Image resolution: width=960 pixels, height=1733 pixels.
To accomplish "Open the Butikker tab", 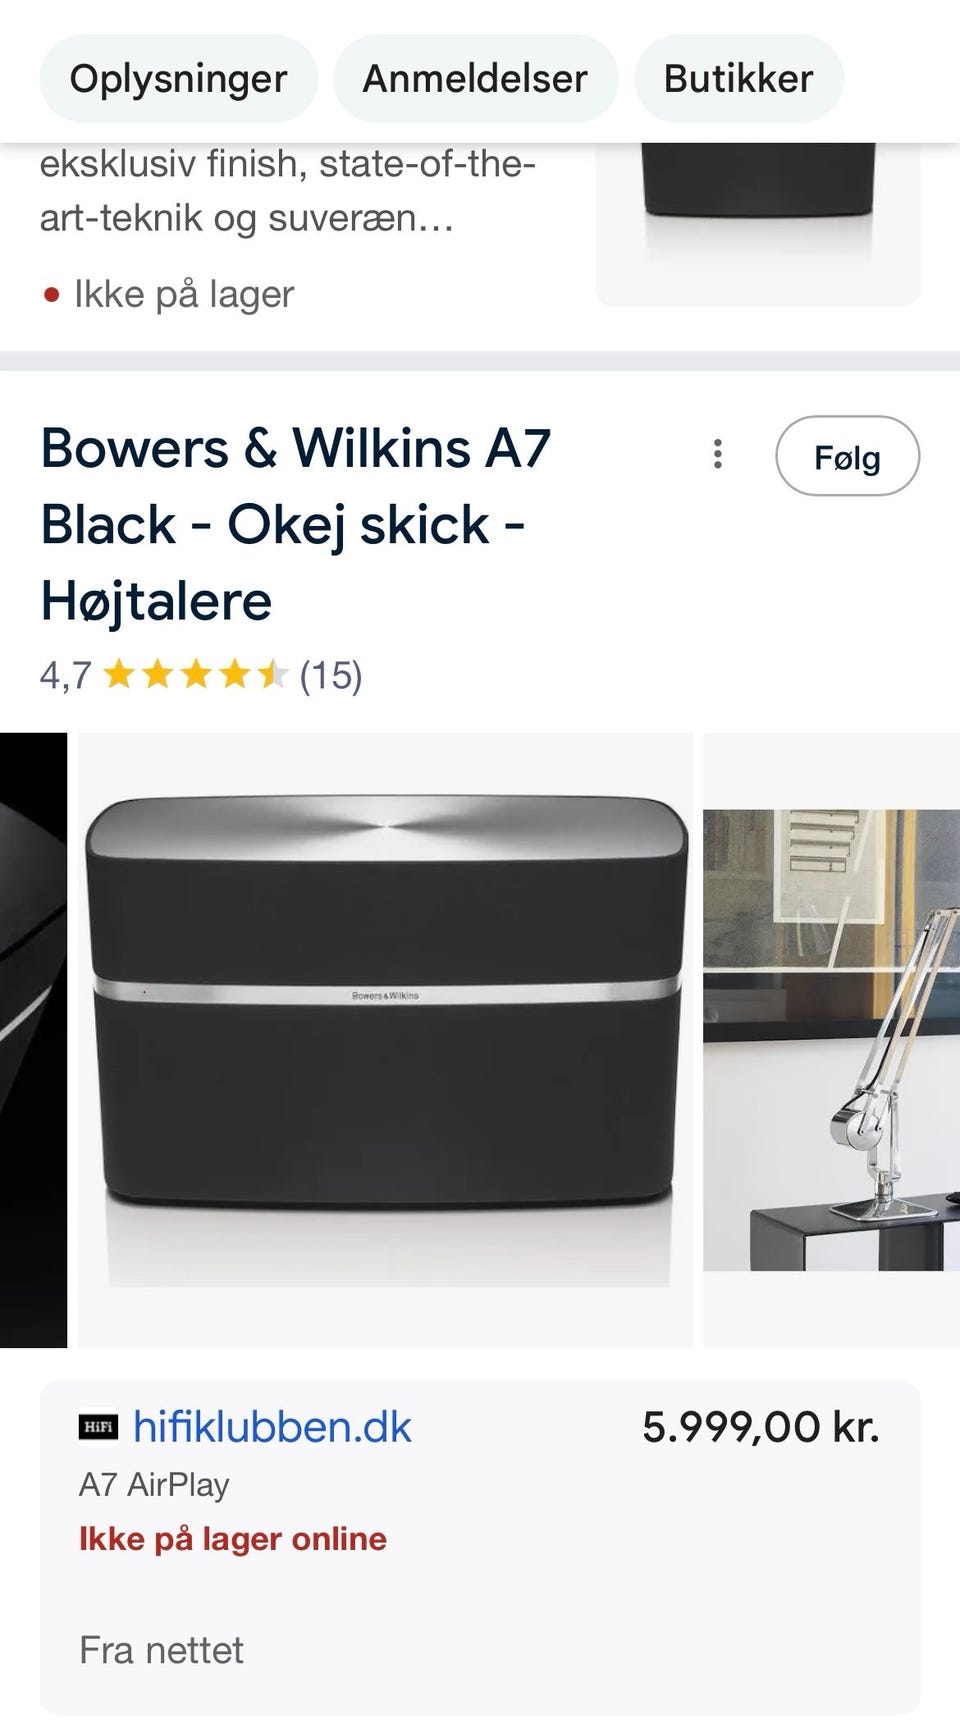I will click(739, 79).
